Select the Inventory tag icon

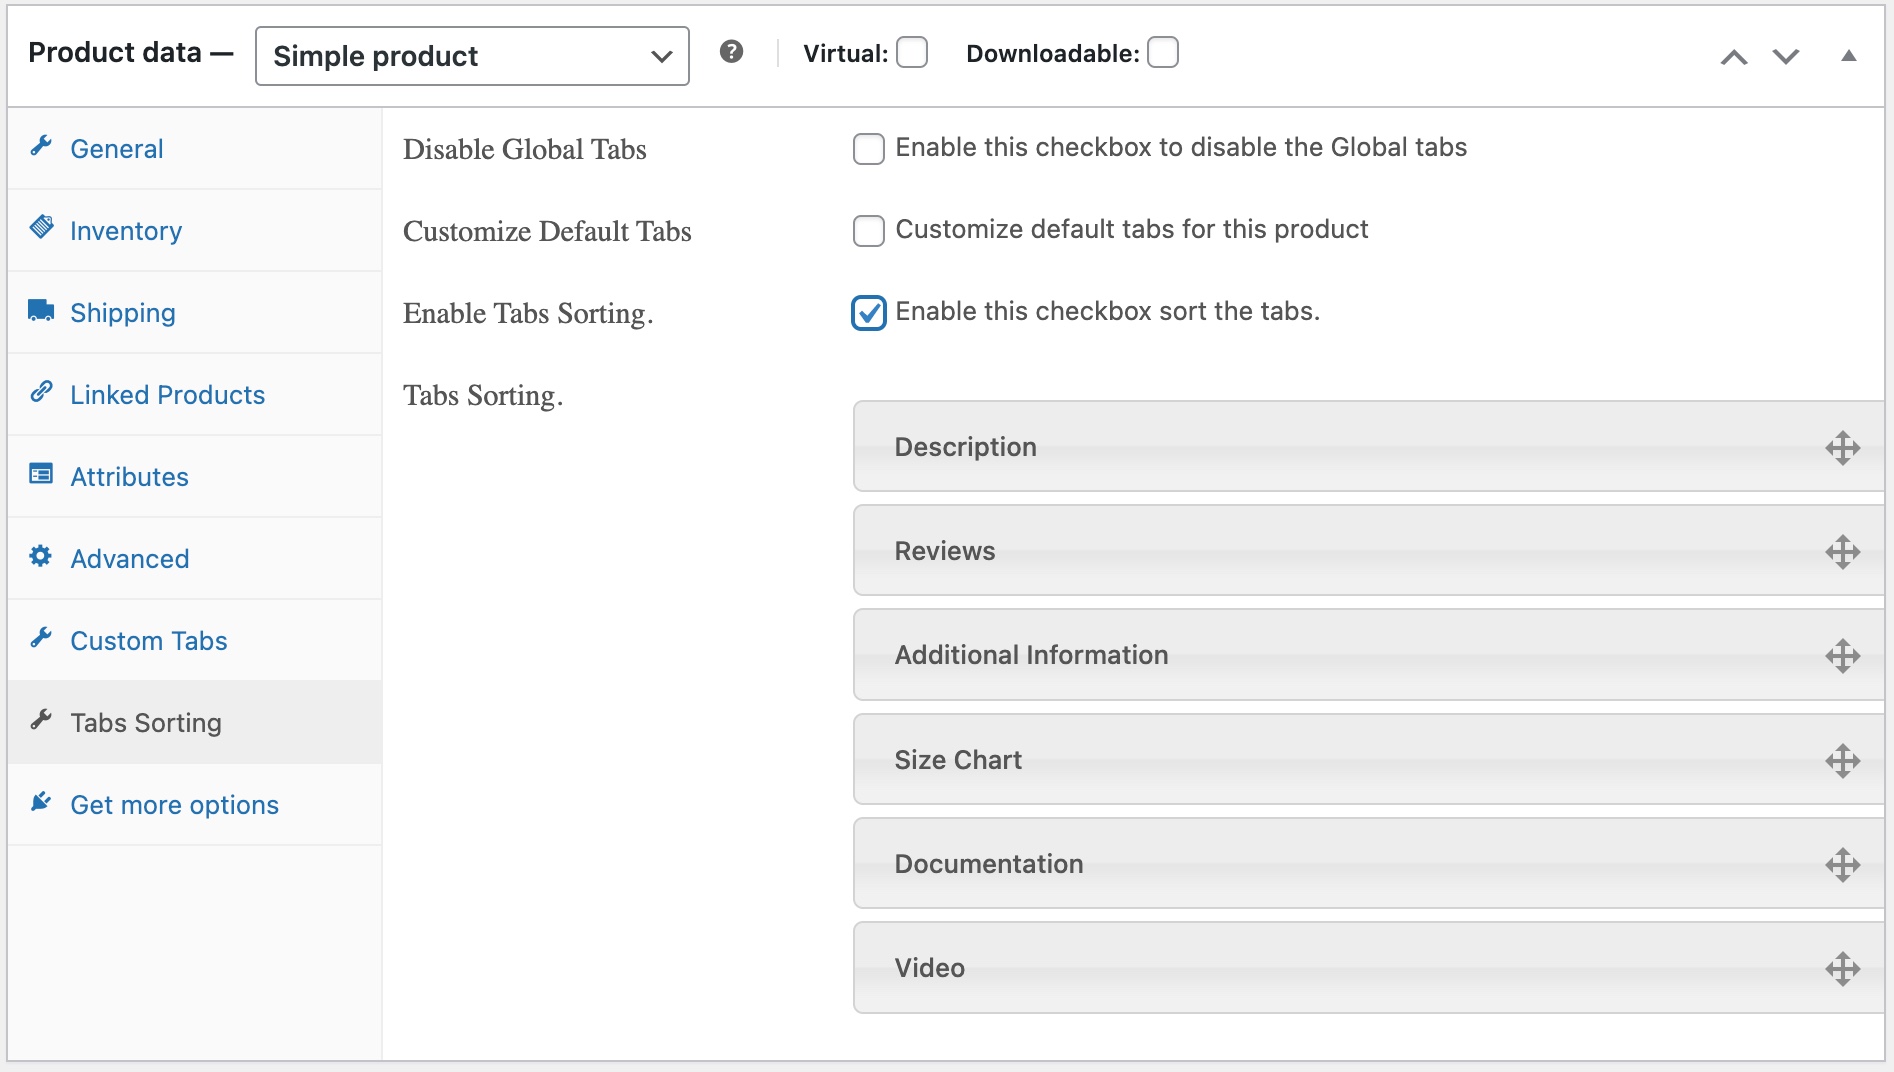pos(41,228)
